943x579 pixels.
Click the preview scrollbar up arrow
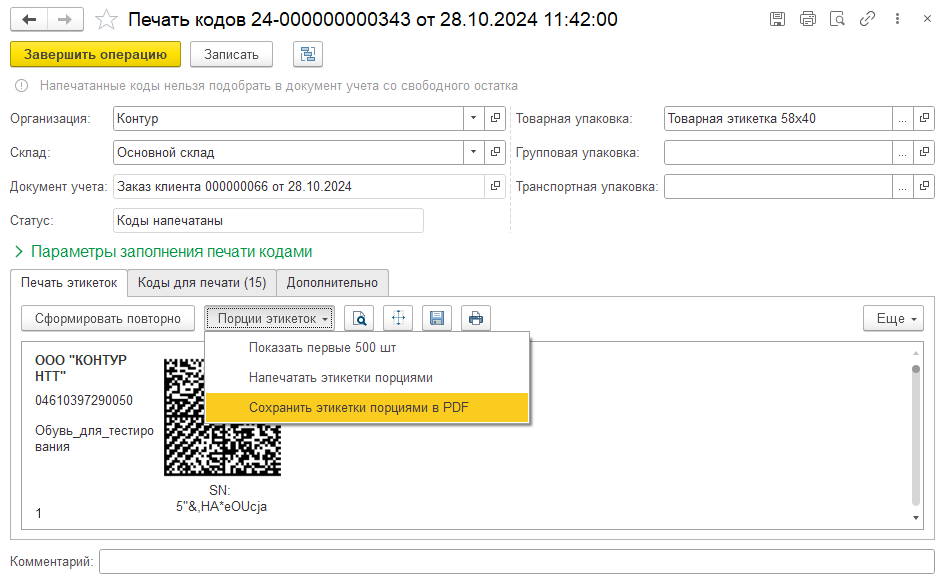point(916,353)
